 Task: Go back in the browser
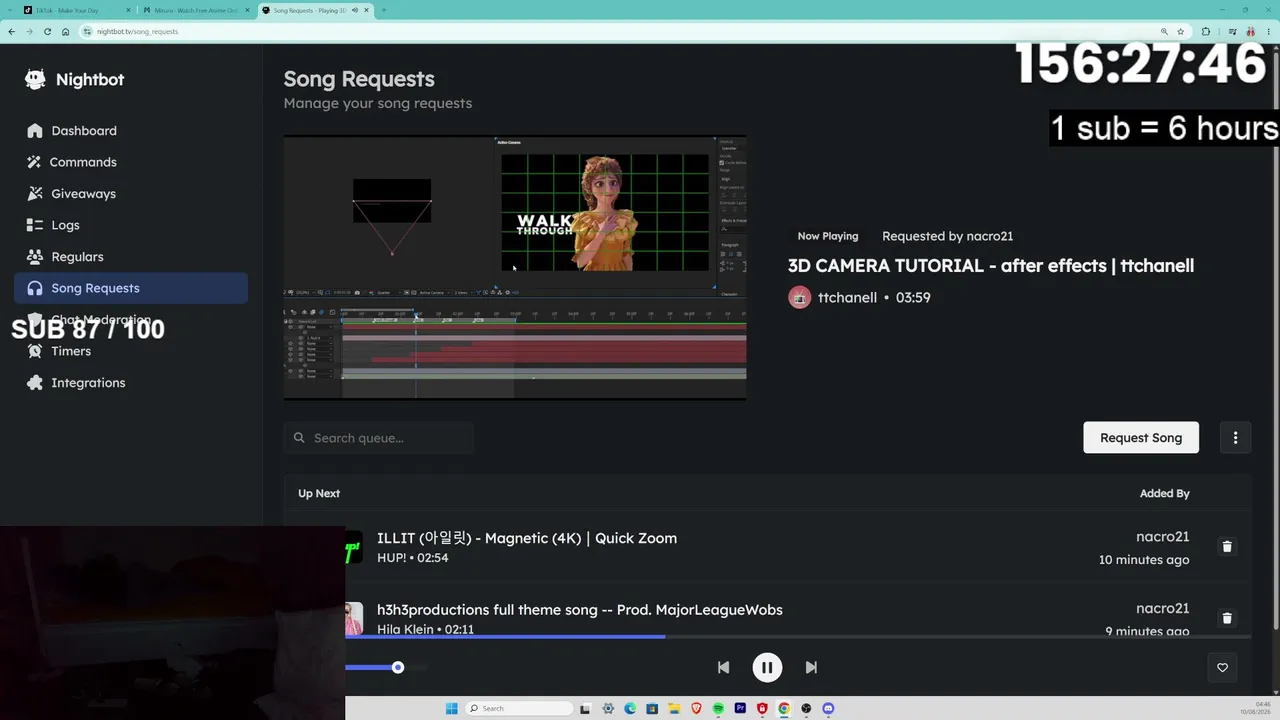[12, 31]
